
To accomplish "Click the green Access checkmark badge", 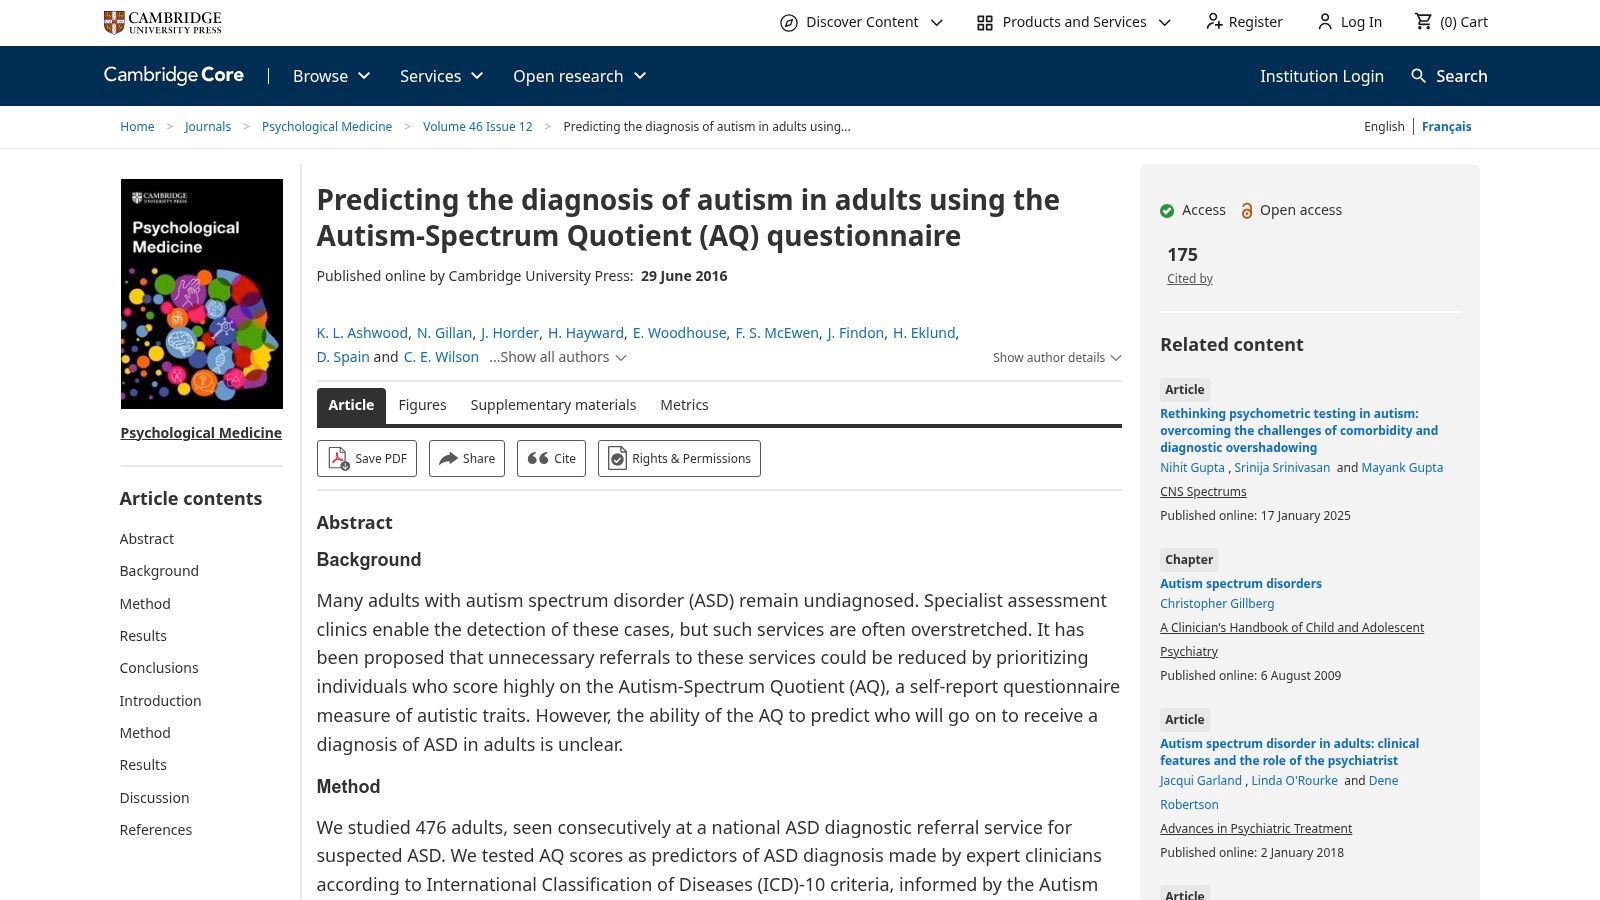I will click(1166, 210).
